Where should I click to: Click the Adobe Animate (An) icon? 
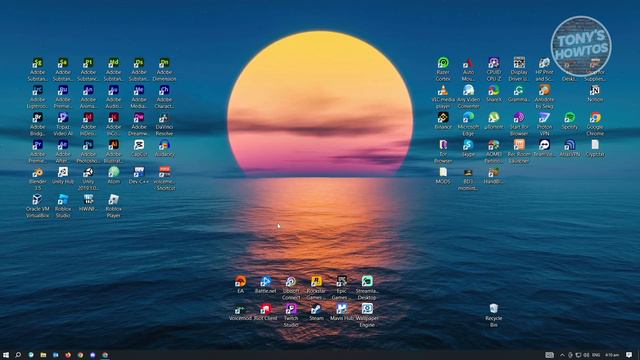(88, 90)
